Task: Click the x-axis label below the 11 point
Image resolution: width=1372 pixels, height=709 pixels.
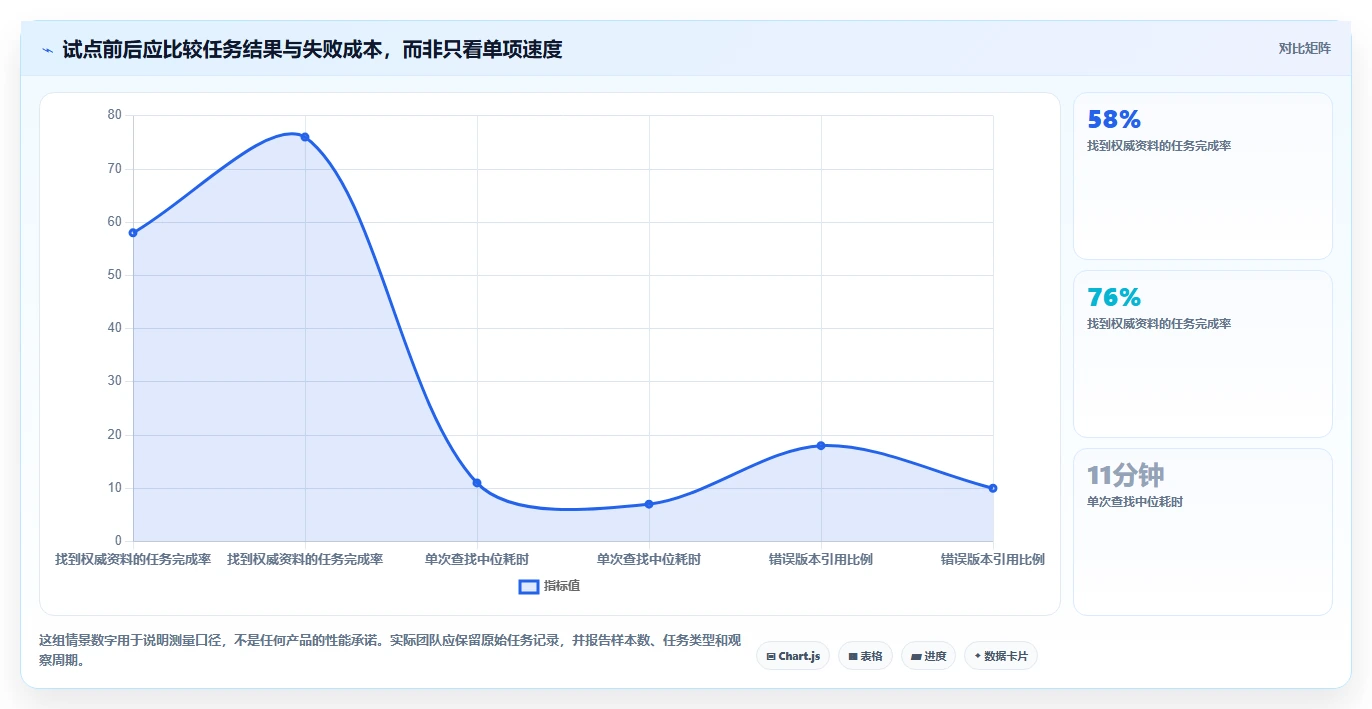Action: click(477, 559)
